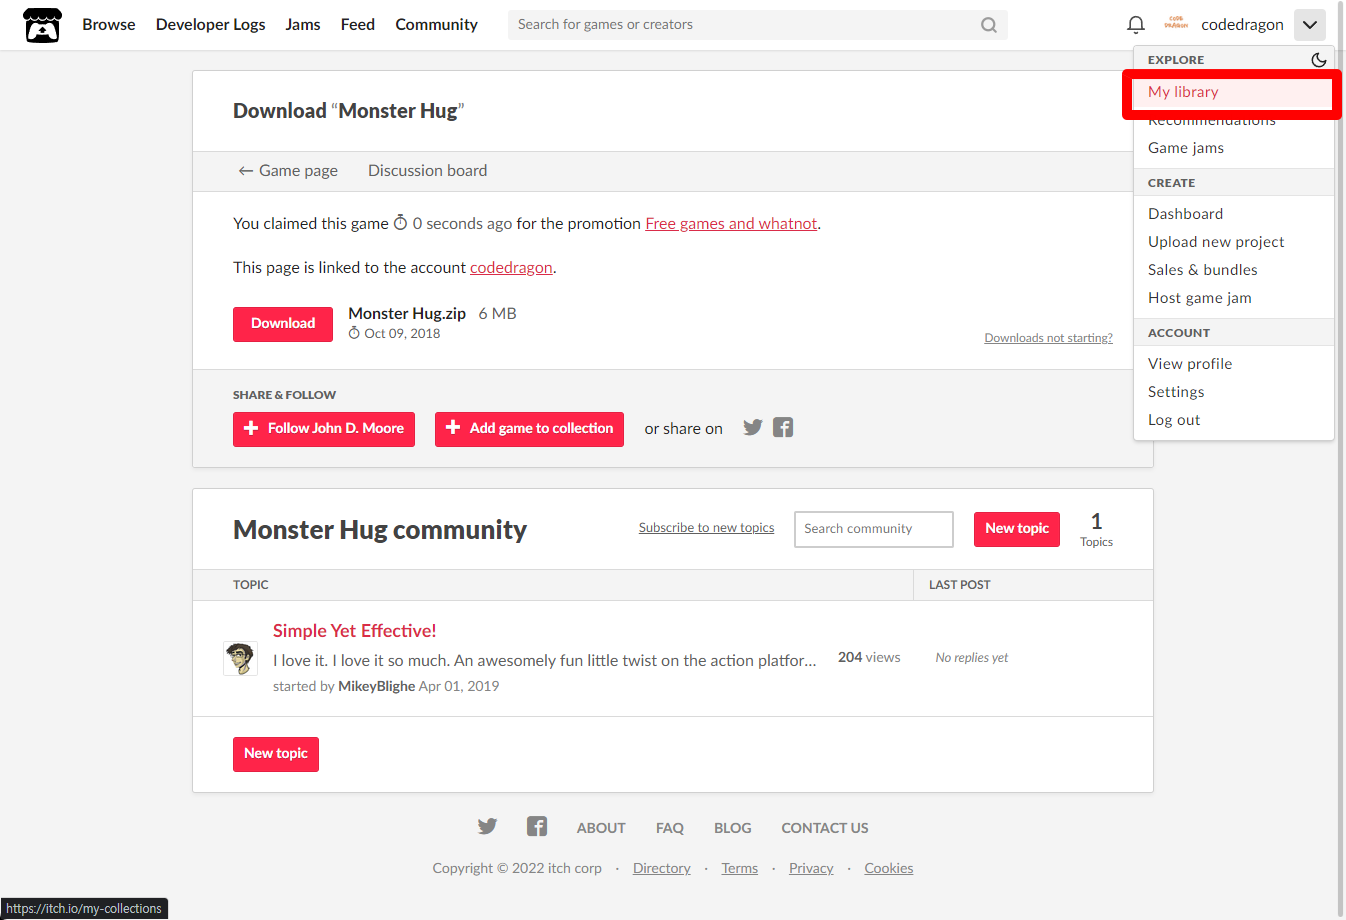
Task: Open MikeyBlighe author link
Action: point(377,686)
